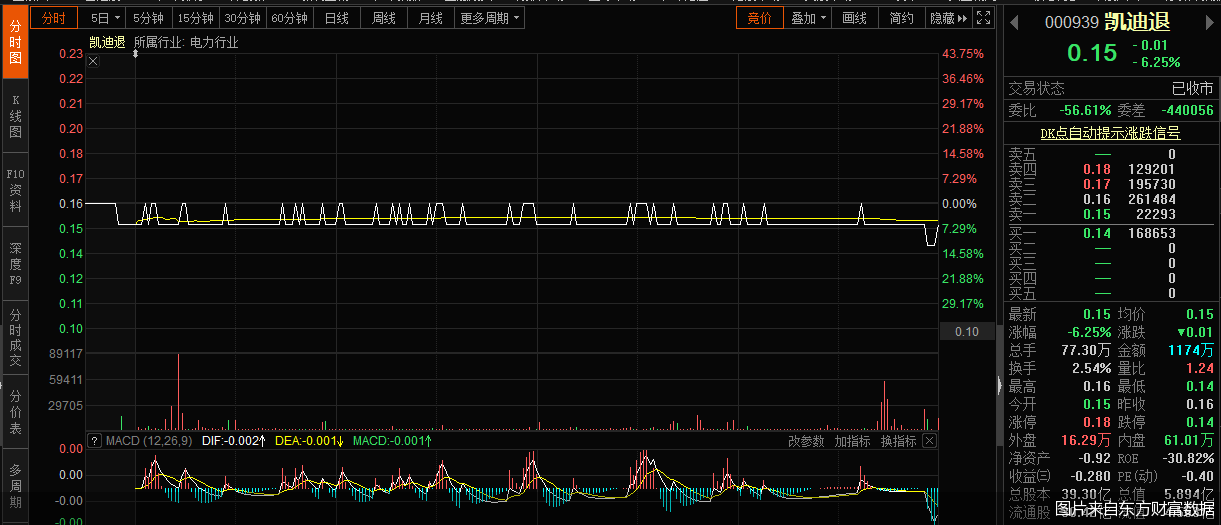Click the MACD (12,26,9) label
This screenshot has width=1221, height=525.
click(x=149, y=441)
